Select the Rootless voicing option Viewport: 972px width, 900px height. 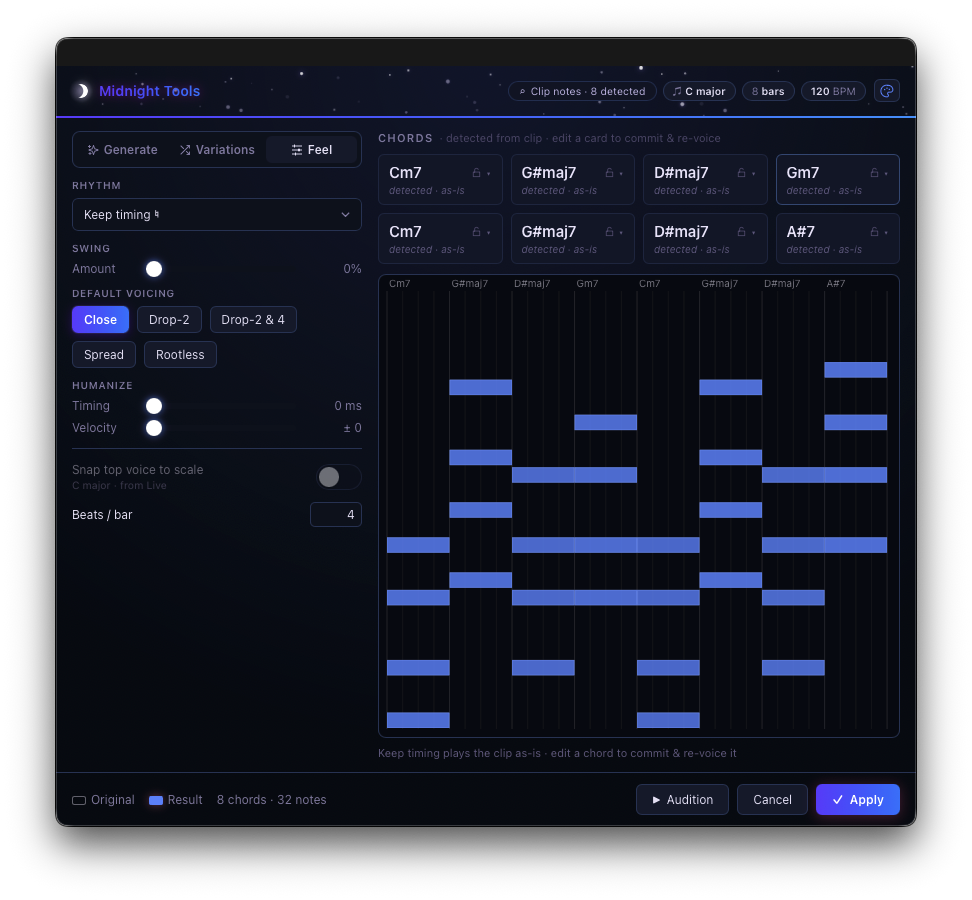pos(180,355)
